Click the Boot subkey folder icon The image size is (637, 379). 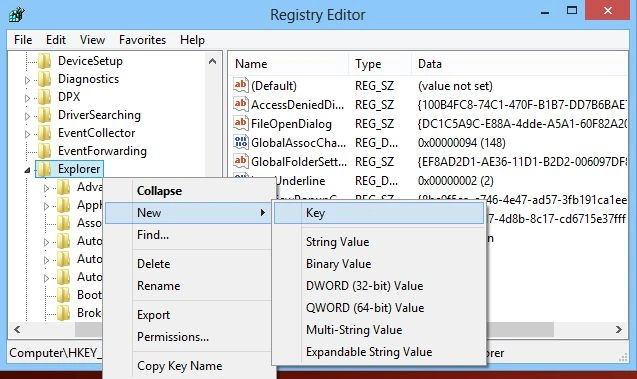pos(63,295)
